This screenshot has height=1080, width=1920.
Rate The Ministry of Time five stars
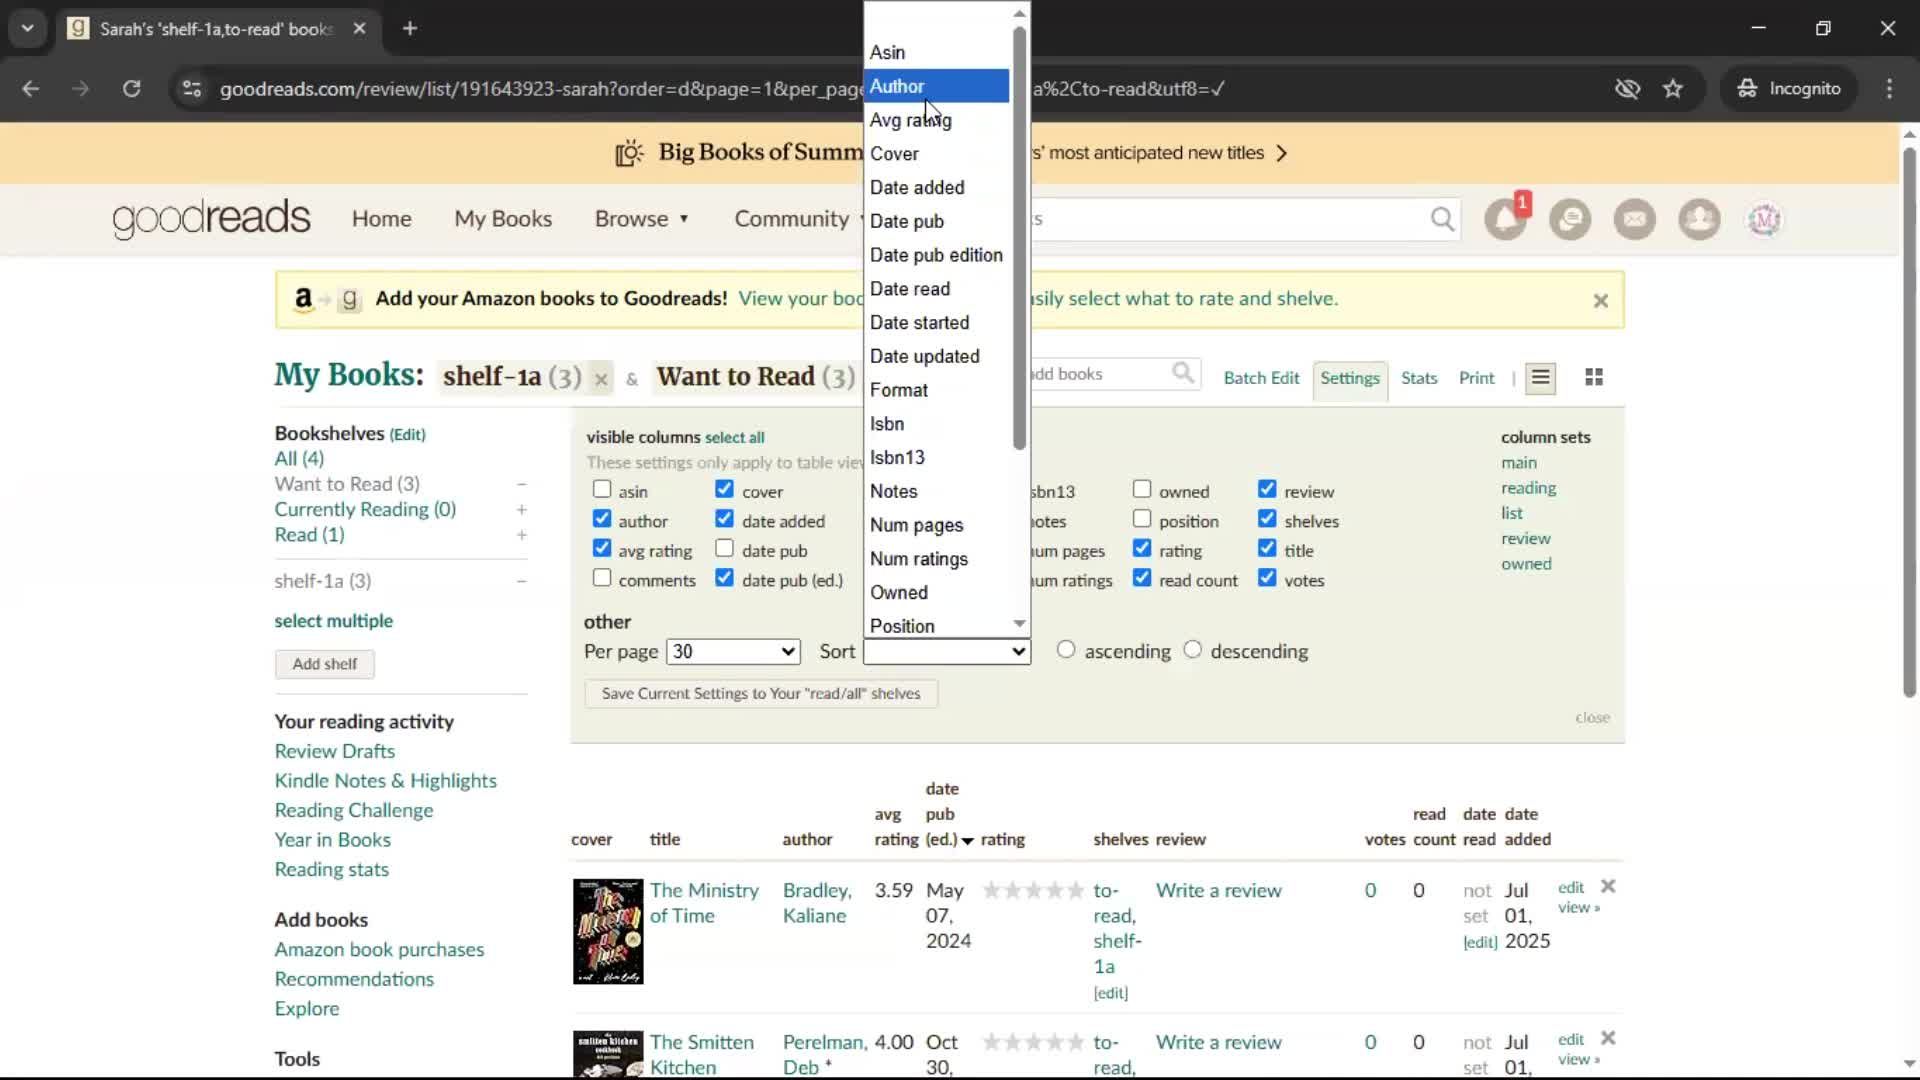click(1075, 890)
